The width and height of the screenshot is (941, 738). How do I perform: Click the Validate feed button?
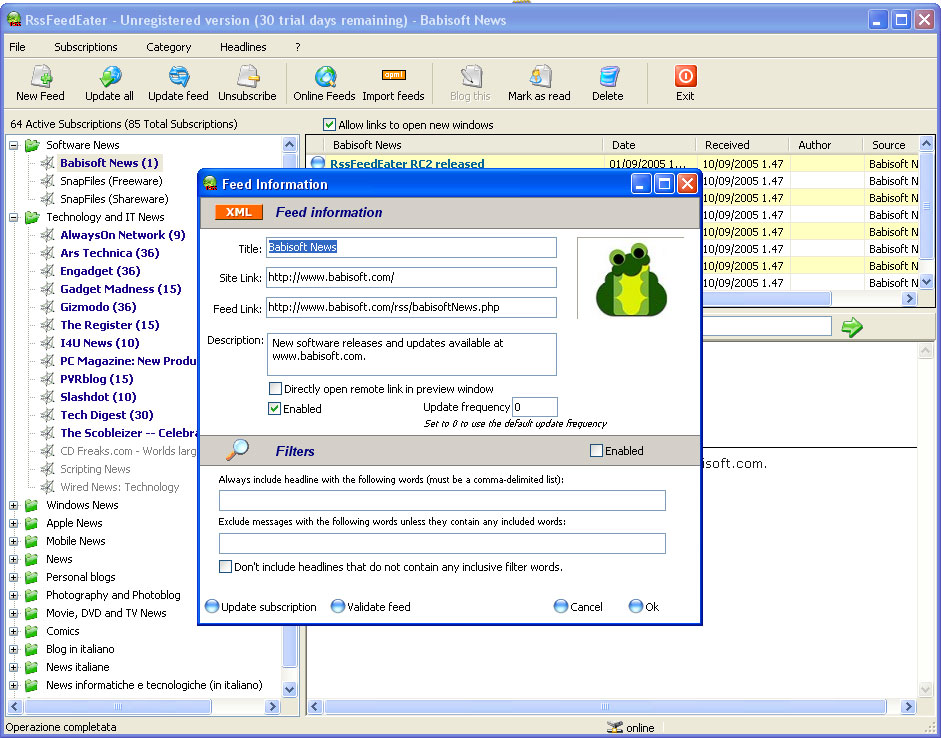(x=371, y=607)
